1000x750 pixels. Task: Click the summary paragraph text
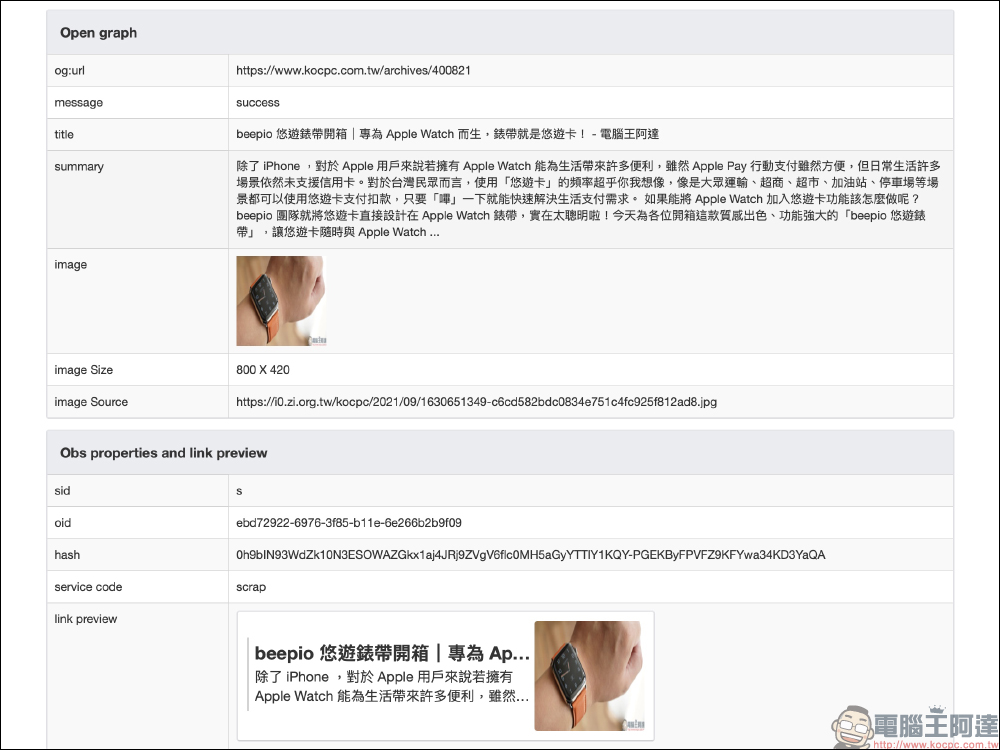tap(588, 199)
